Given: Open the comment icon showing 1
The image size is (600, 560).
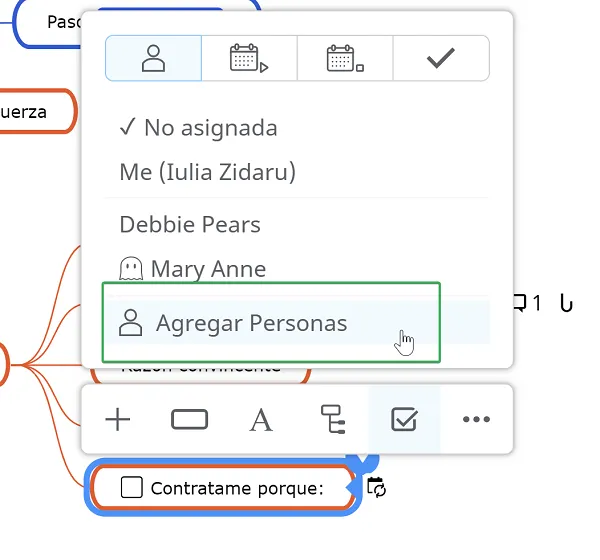Looking at the screenshot, I should (x=527, y=304).
